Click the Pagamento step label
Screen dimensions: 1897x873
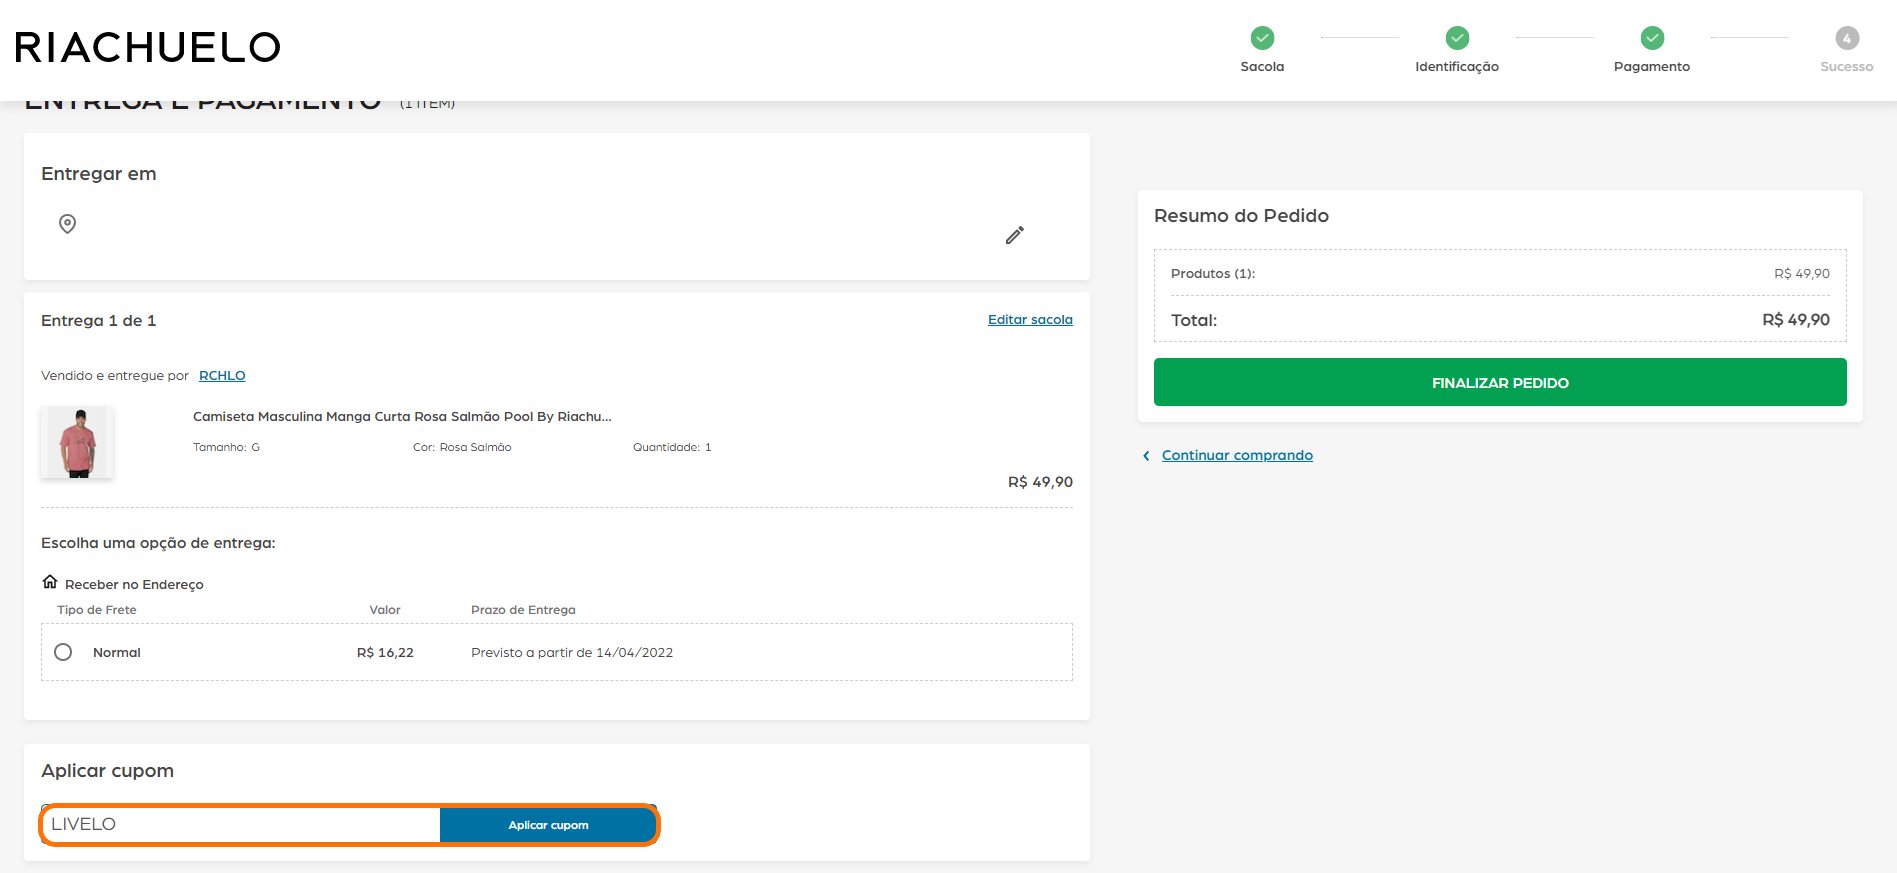click(x=1652, y=67)
